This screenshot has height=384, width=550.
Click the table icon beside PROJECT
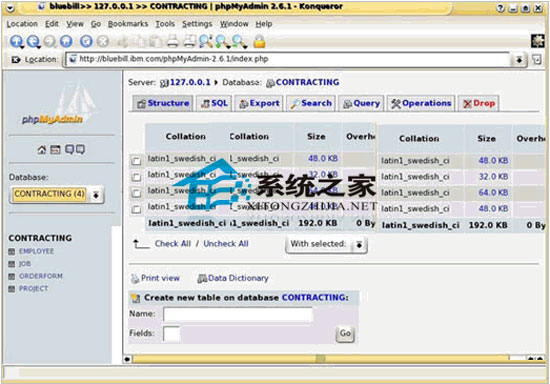point(12,289)
